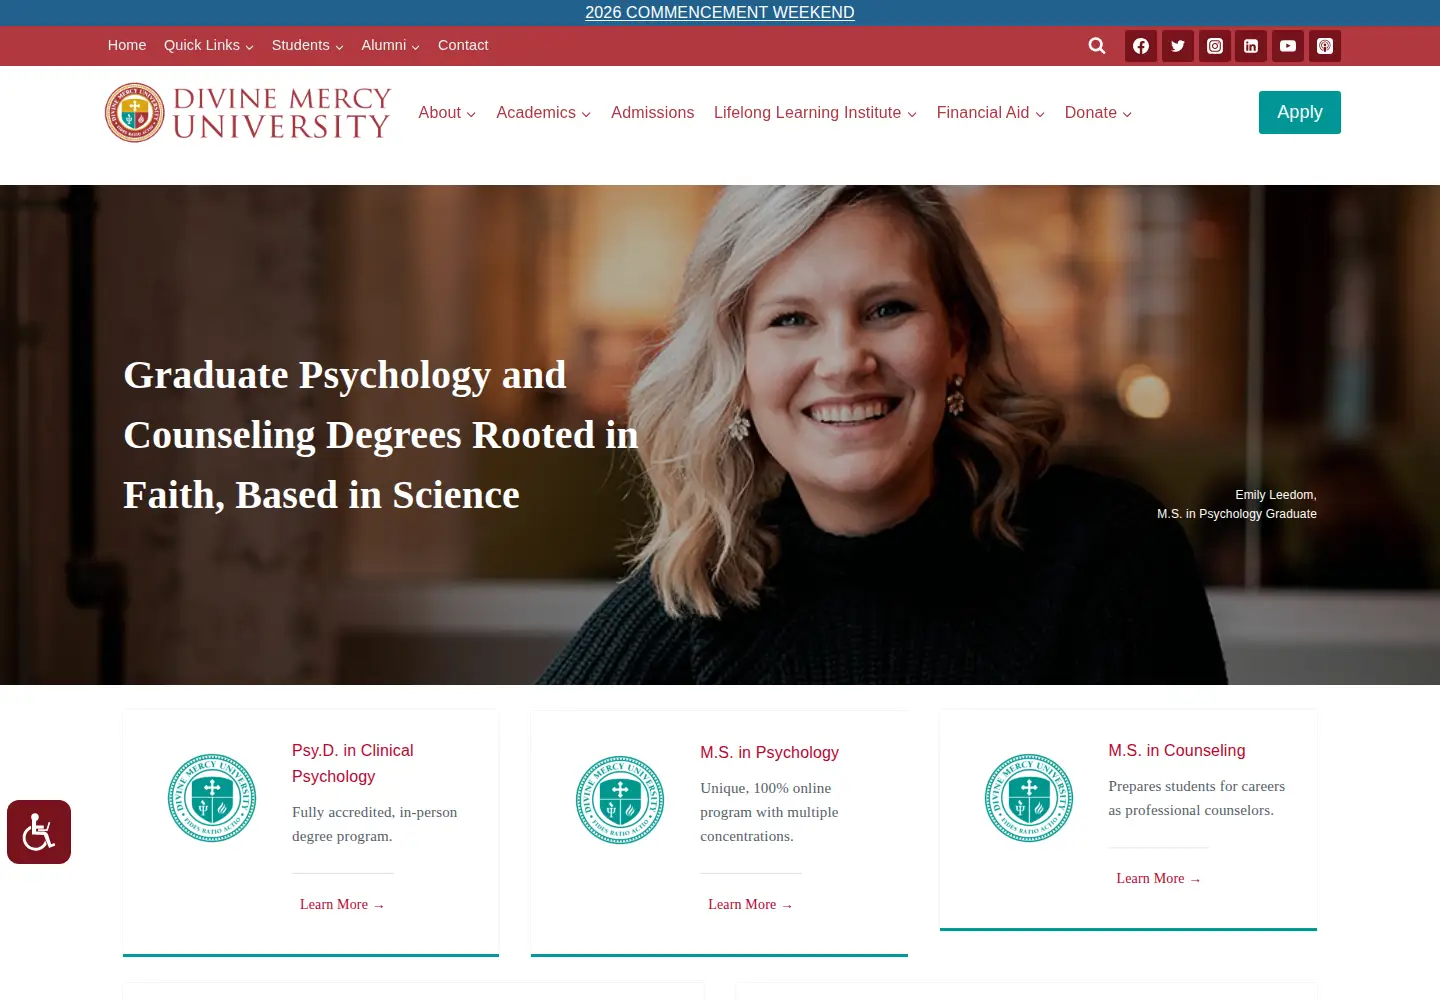Expand the Students dropdown menu

tap(308, 45)
